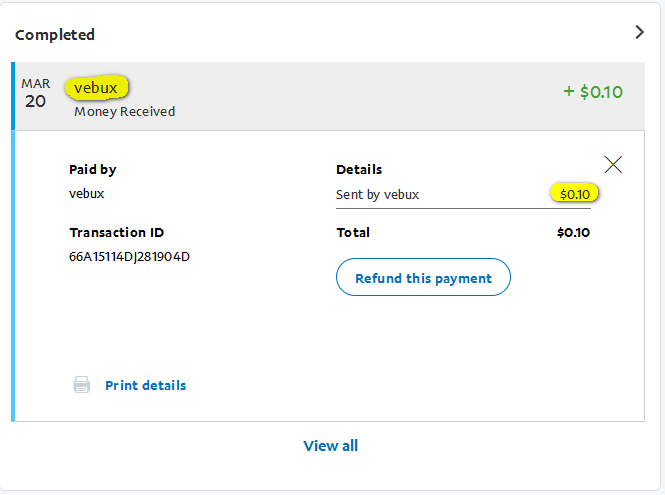Click the Refund this payment button
This screenshot has height=495, width=665.
pos(423,278)
